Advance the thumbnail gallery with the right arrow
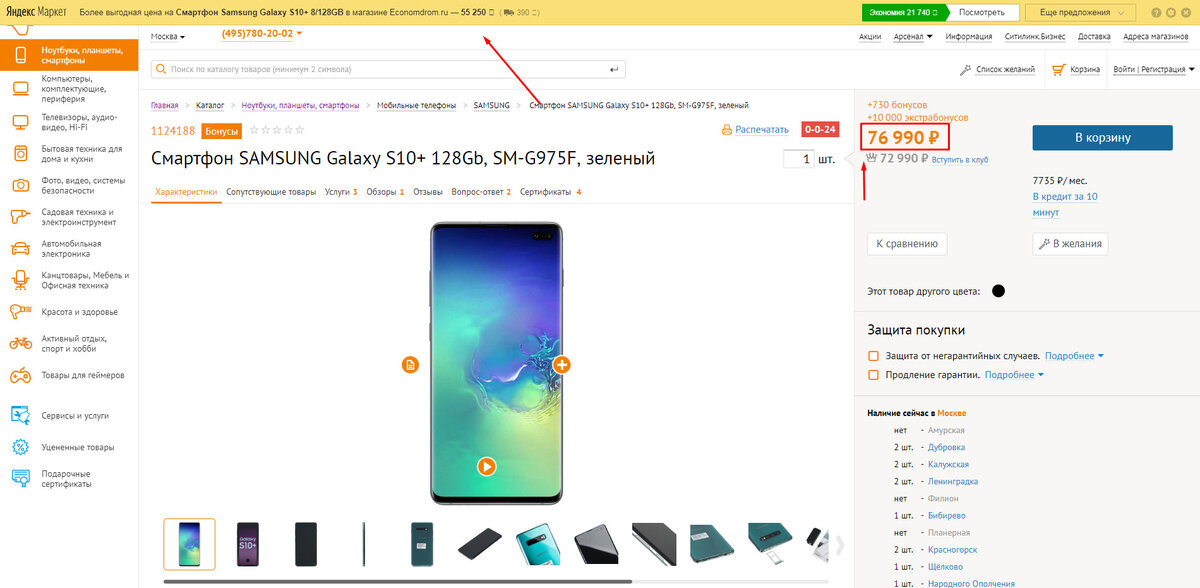 [840, 544]
